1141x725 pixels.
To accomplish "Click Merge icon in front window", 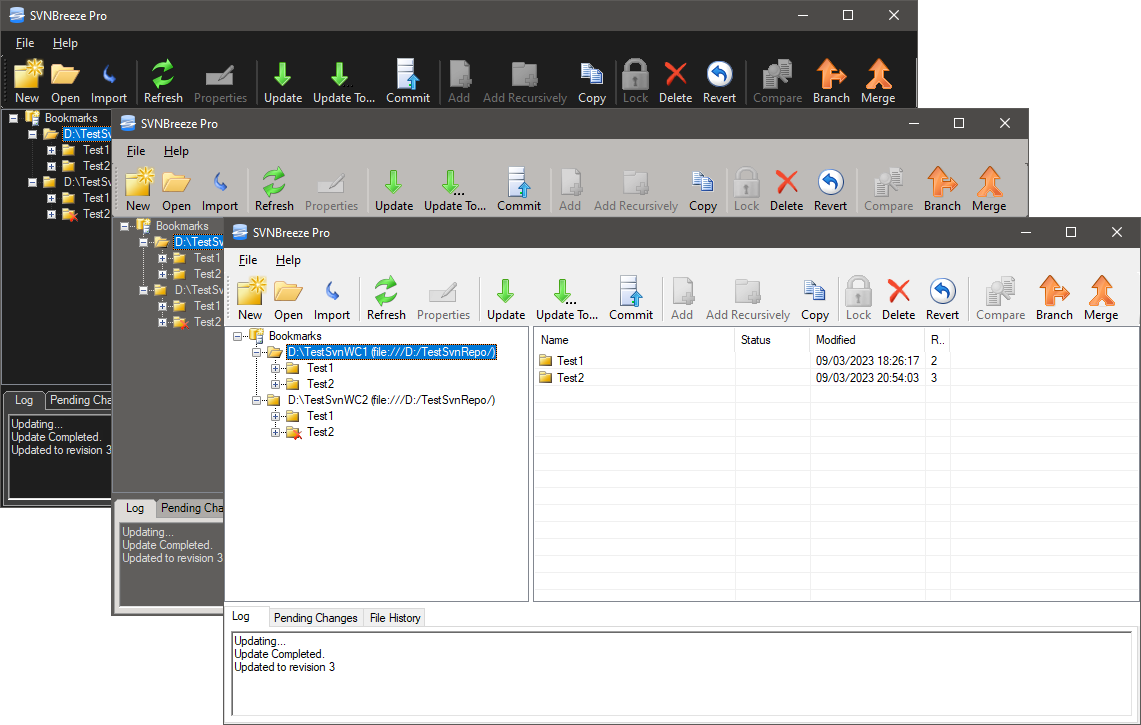I will tap(1101, 299).
